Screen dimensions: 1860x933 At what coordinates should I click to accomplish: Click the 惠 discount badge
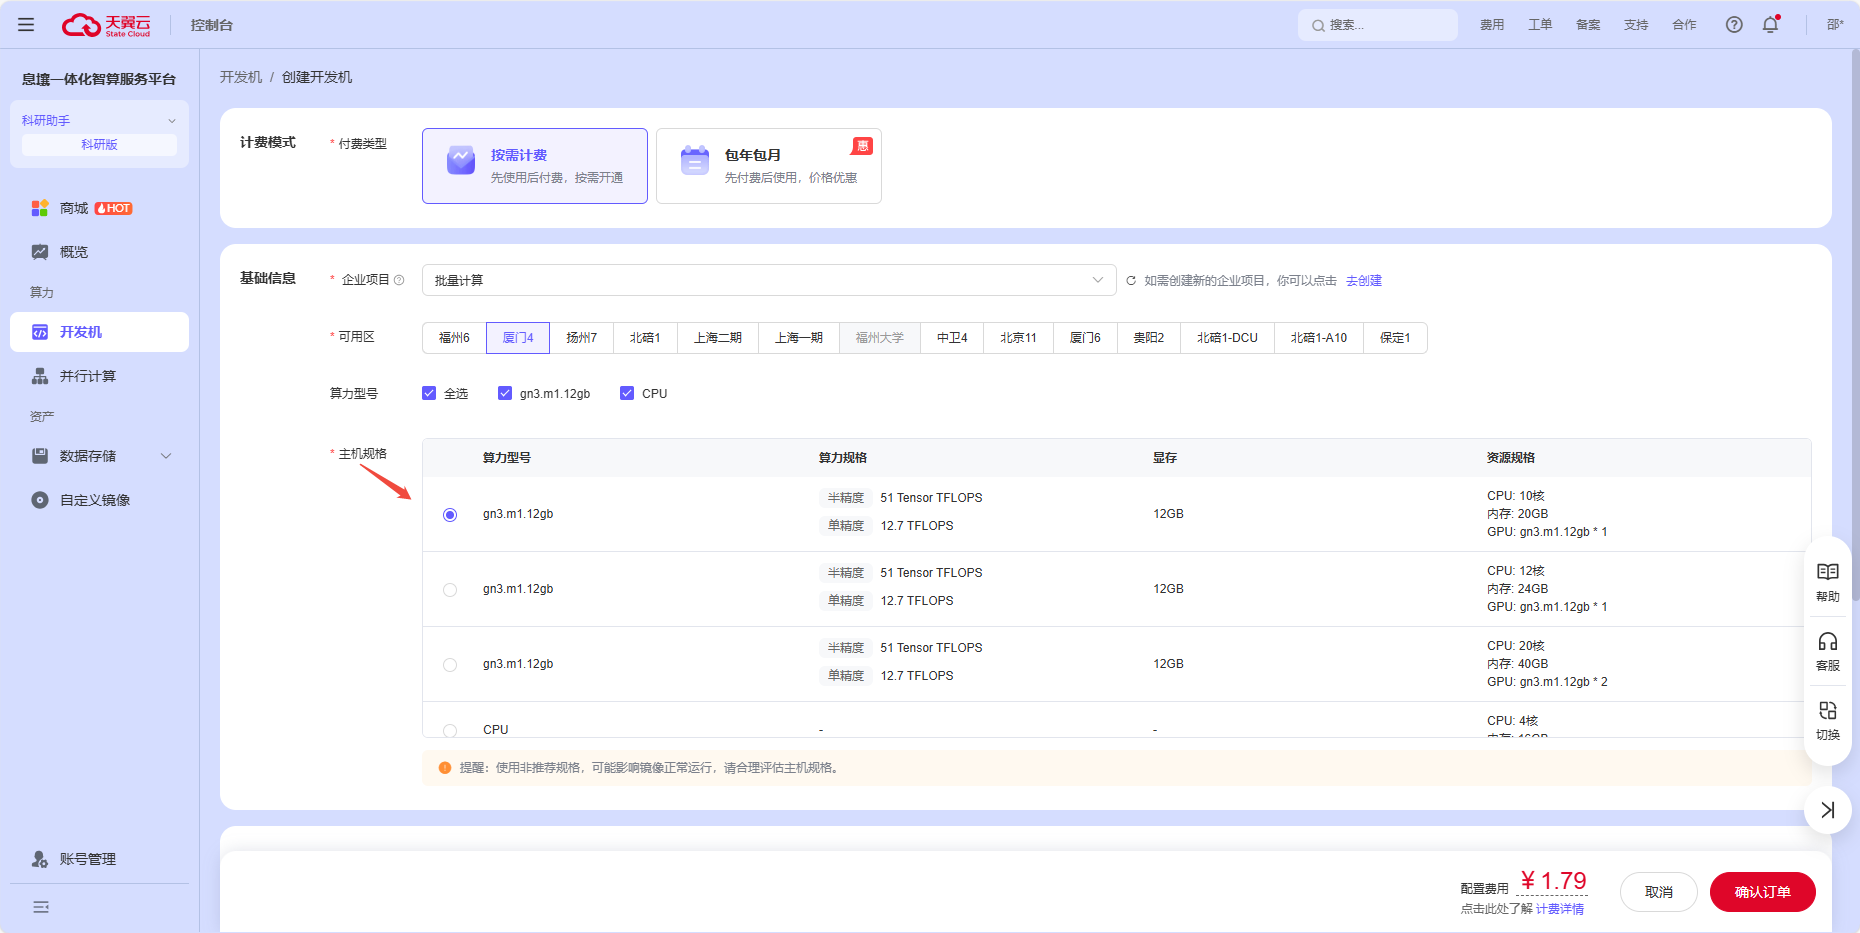pos(862,146)
